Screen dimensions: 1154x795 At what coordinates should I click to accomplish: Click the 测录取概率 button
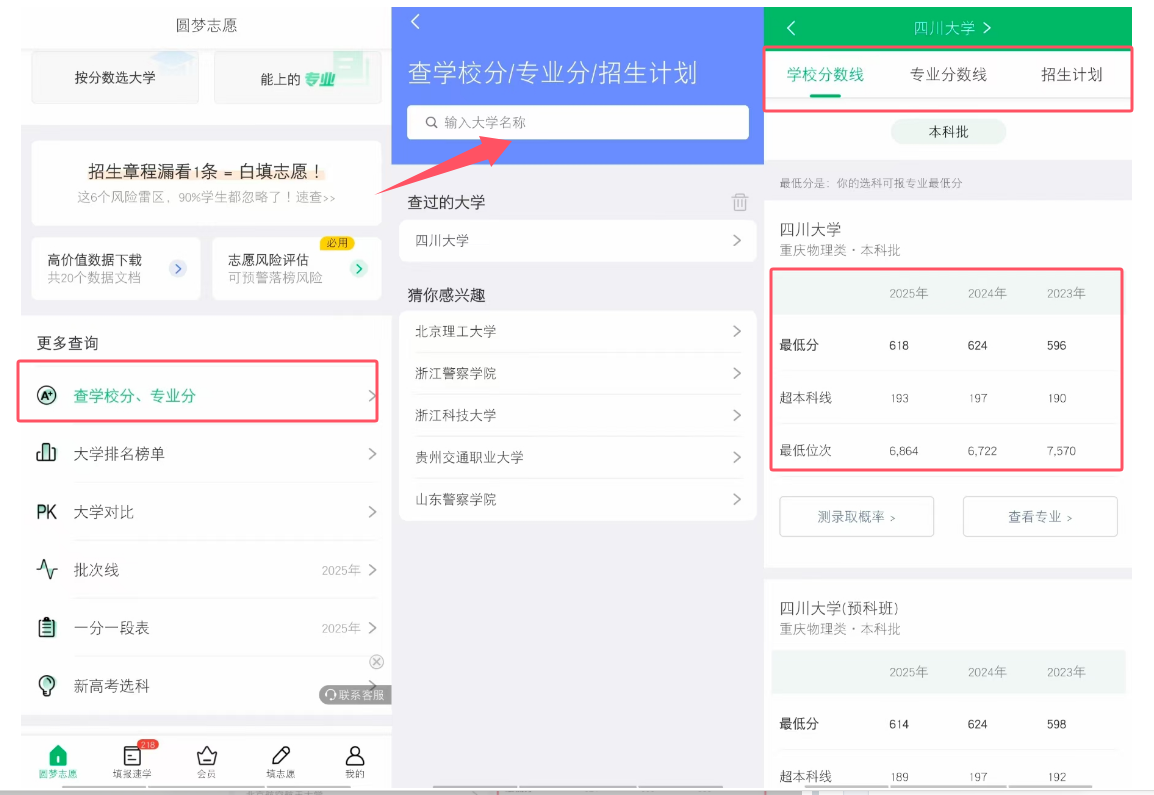[x=856, y=517]
